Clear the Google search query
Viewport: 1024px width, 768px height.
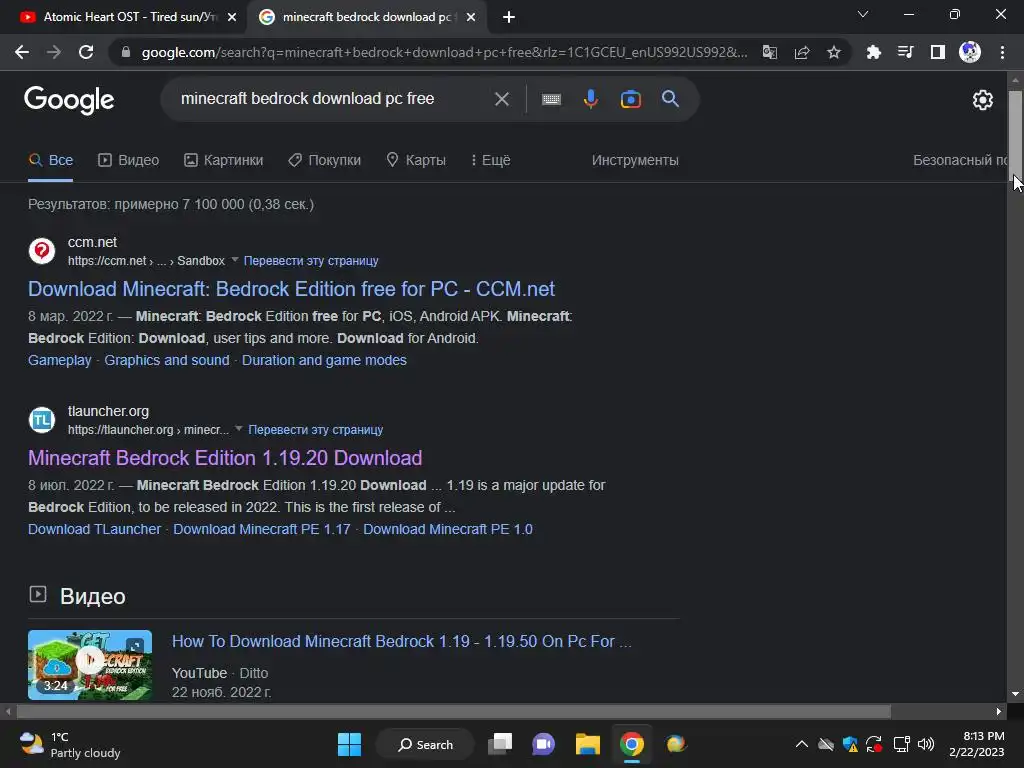(x=502, y=99)
